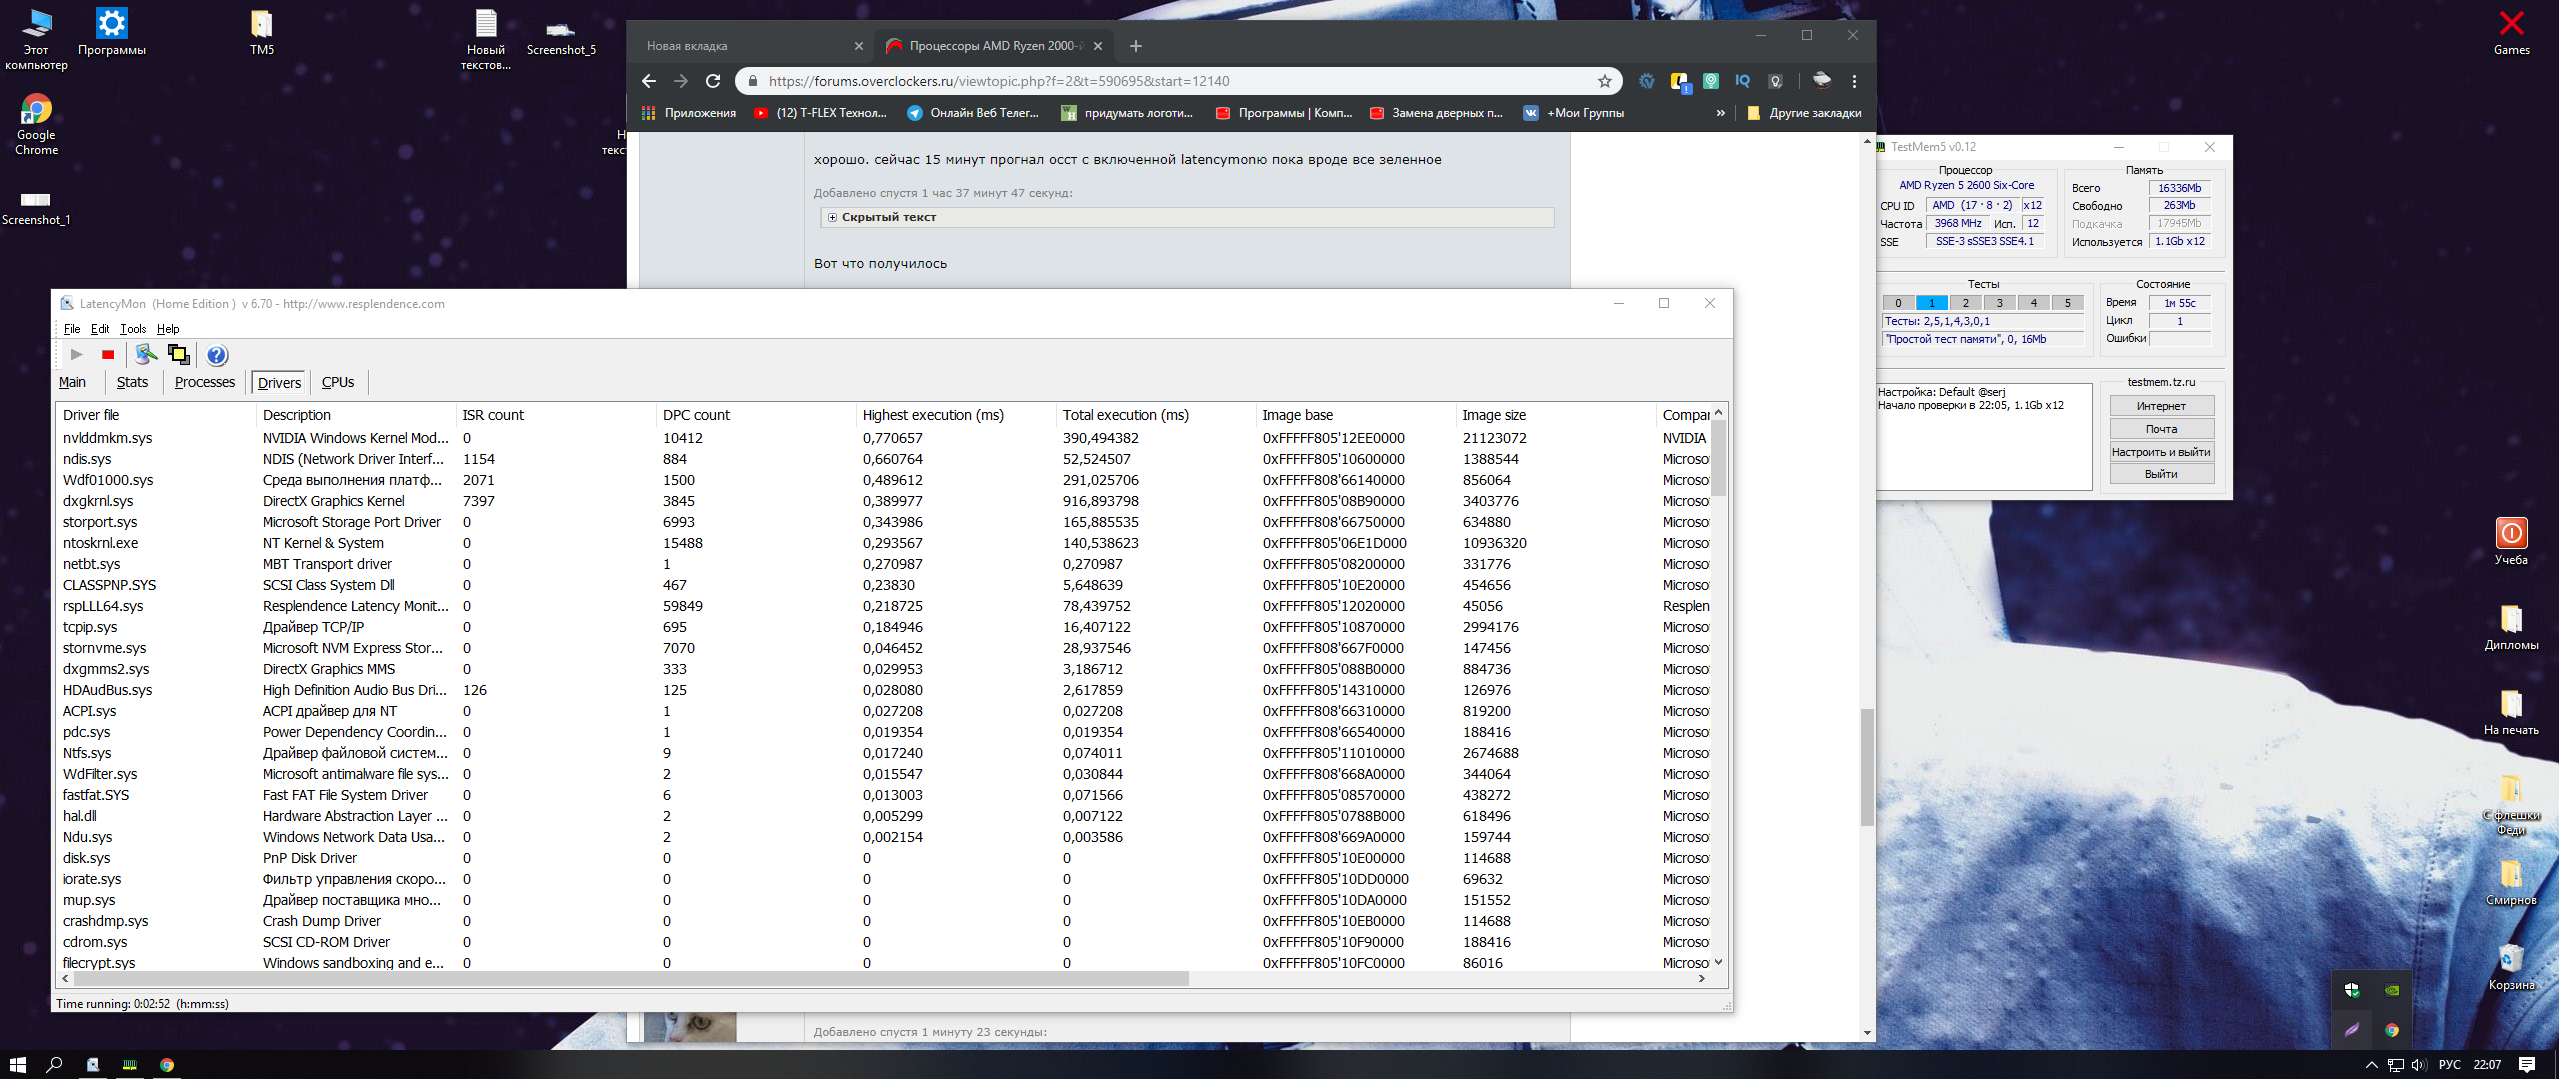Screen dimensions: 2559x1079
Task: Sort drivers by the DPC count column header
Action: click(756, 415)
